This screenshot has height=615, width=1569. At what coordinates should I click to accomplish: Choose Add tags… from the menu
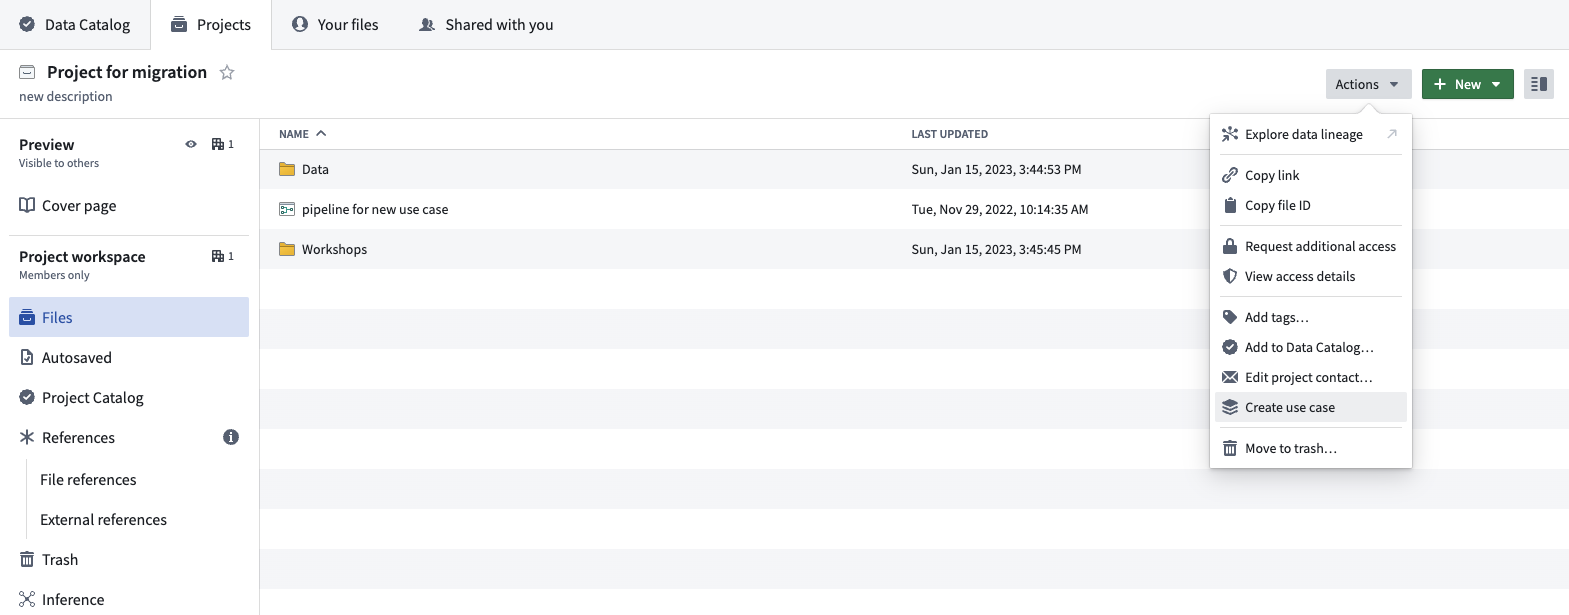[1310, 317]
